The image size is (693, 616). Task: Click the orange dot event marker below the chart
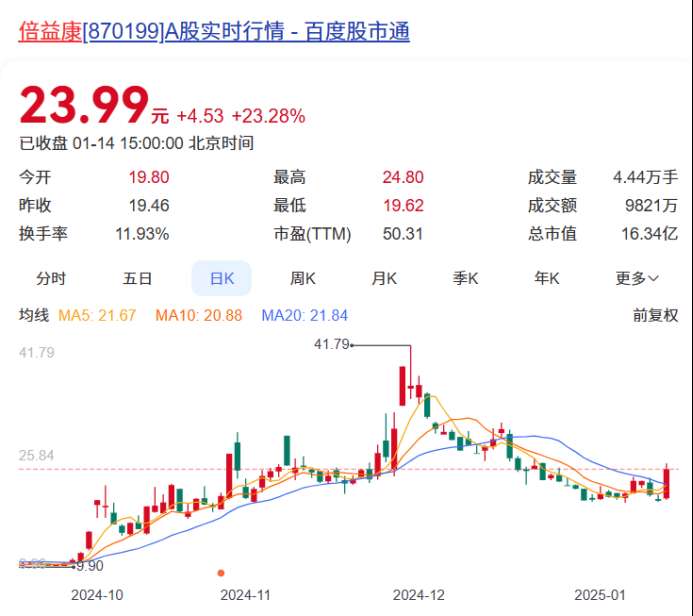tap(221, 573)
